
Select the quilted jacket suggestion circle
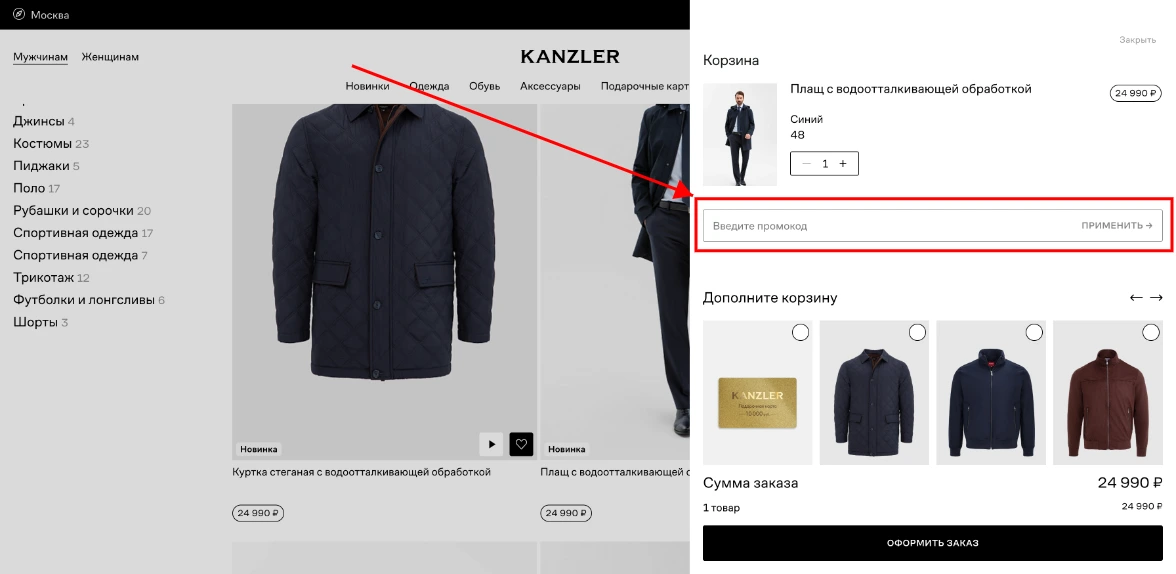[x=917, y=332]
